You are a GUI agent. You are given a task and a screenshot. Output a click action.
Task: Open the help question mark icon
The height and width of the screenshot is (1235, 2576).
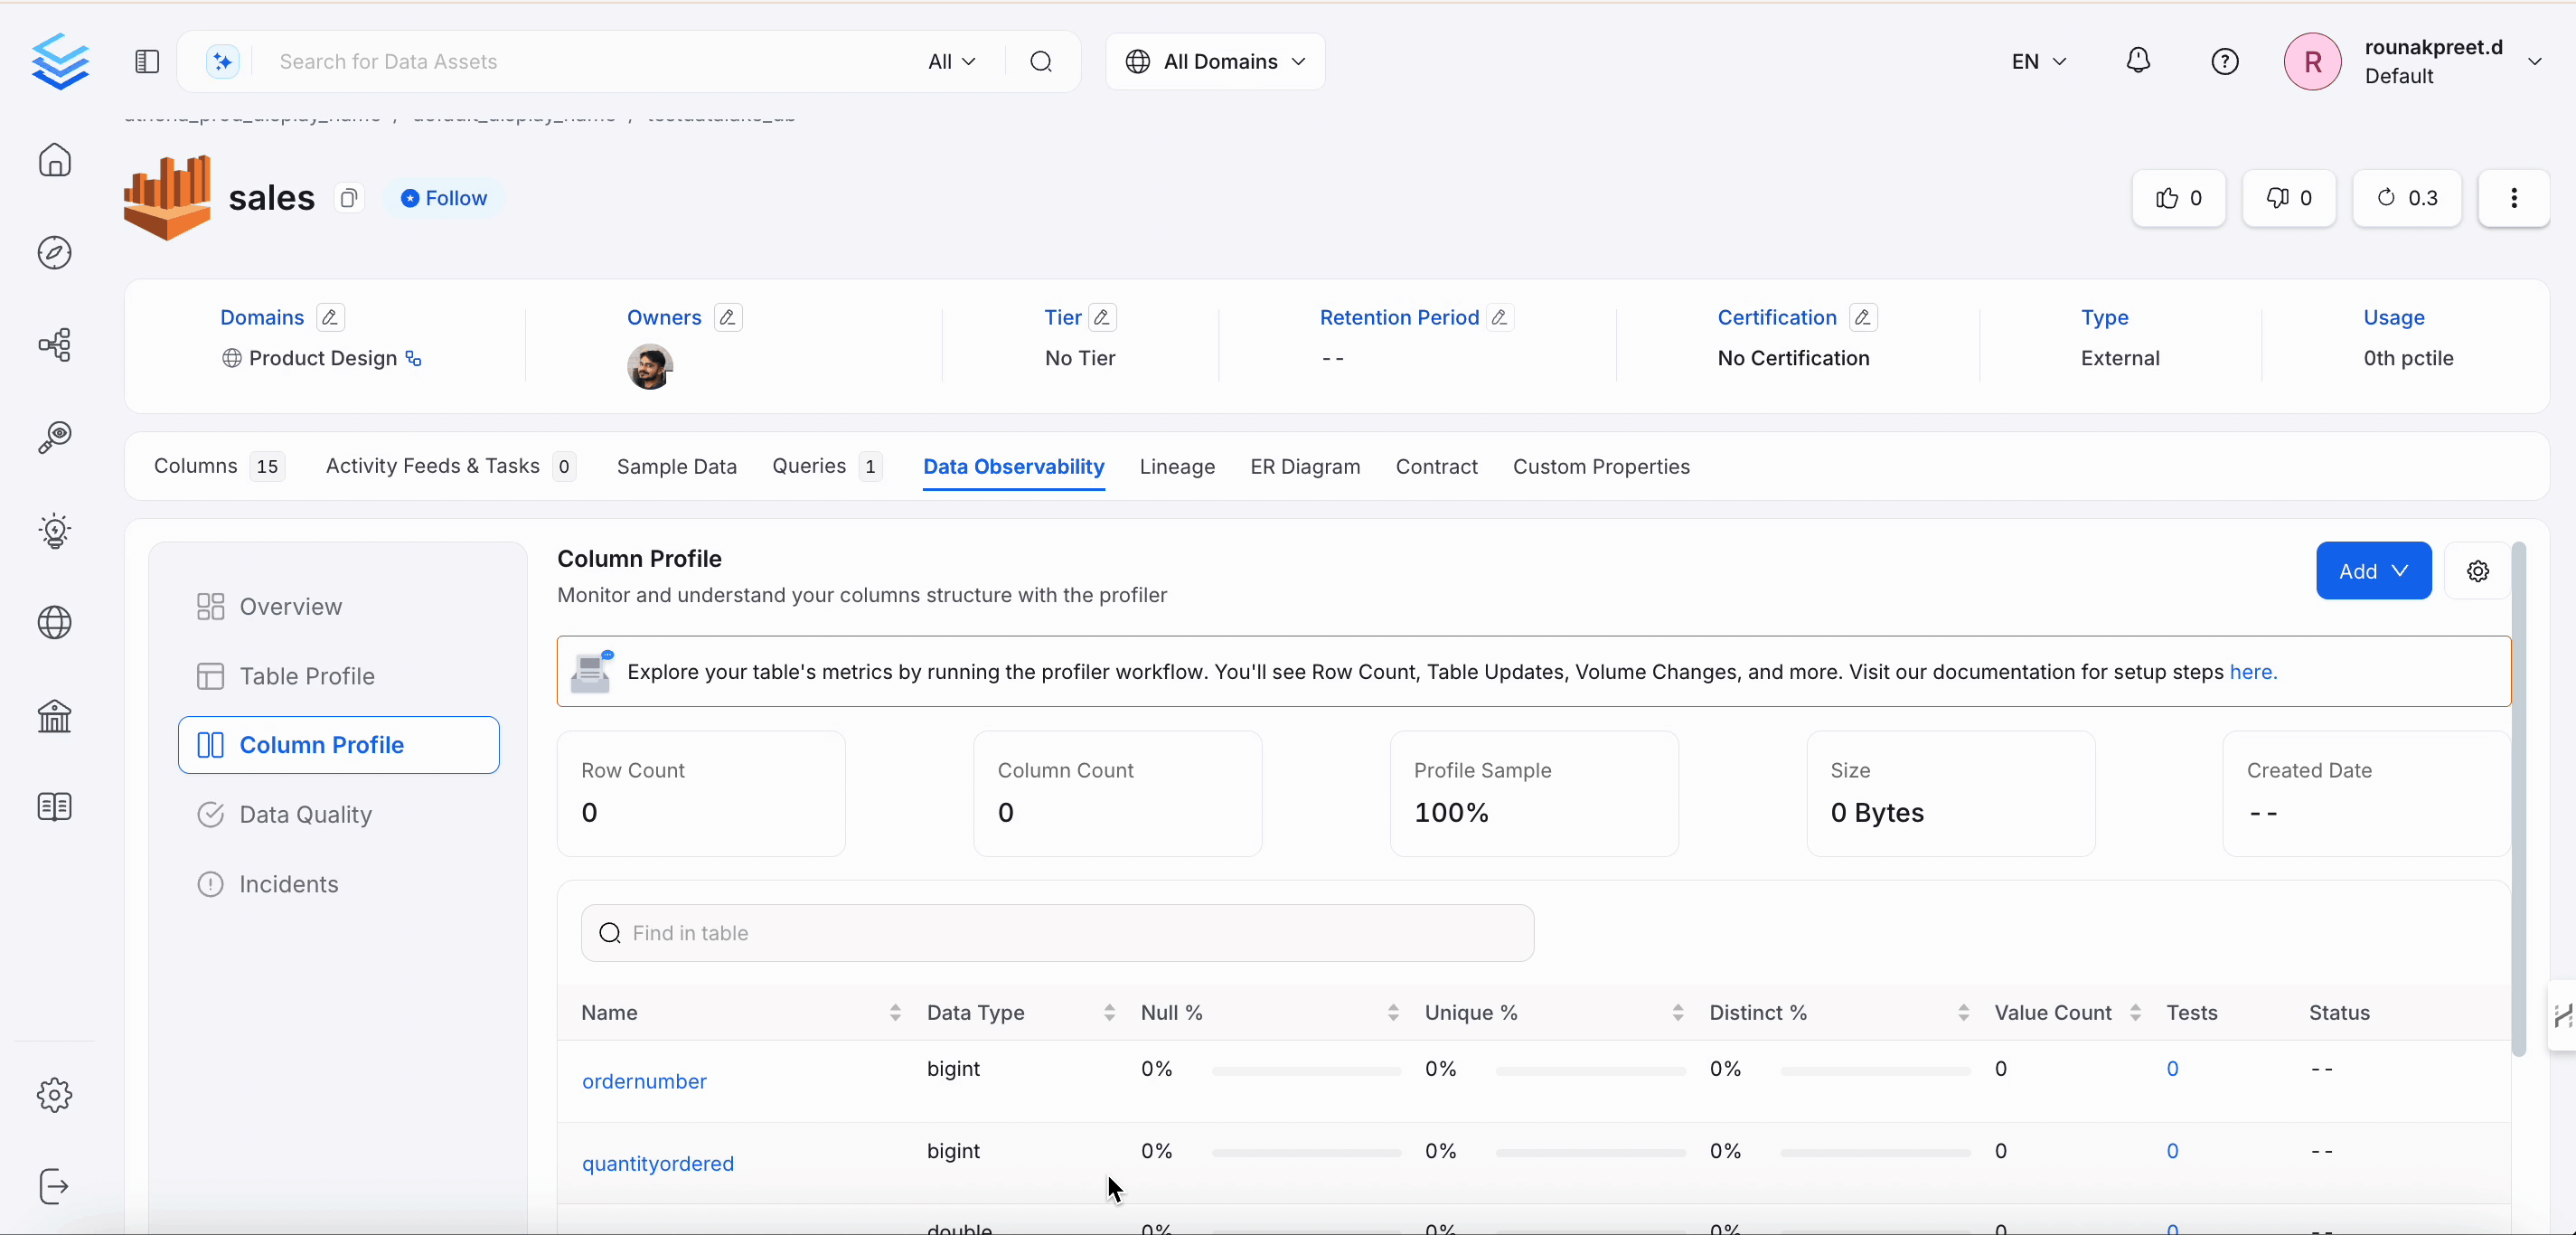[2224, 62]
